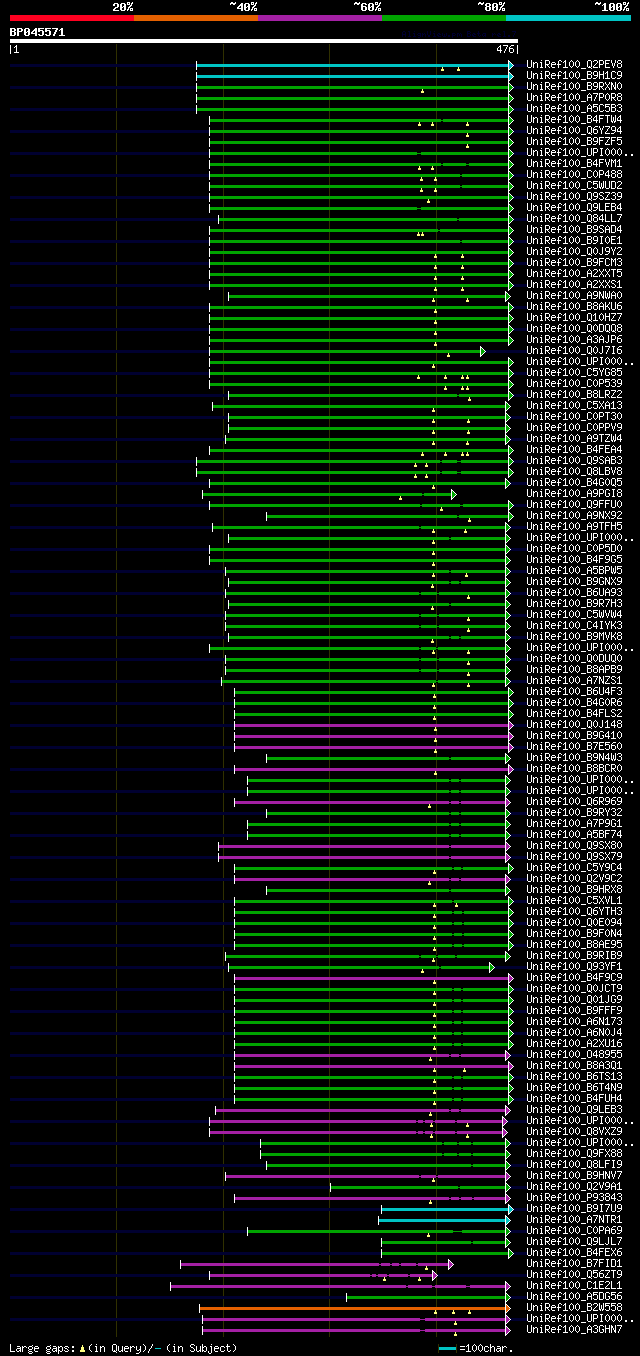Open hit UniRef100_Q2PEV8
The width and height of the screenshot is (640, 1356).
click(574, 64)
